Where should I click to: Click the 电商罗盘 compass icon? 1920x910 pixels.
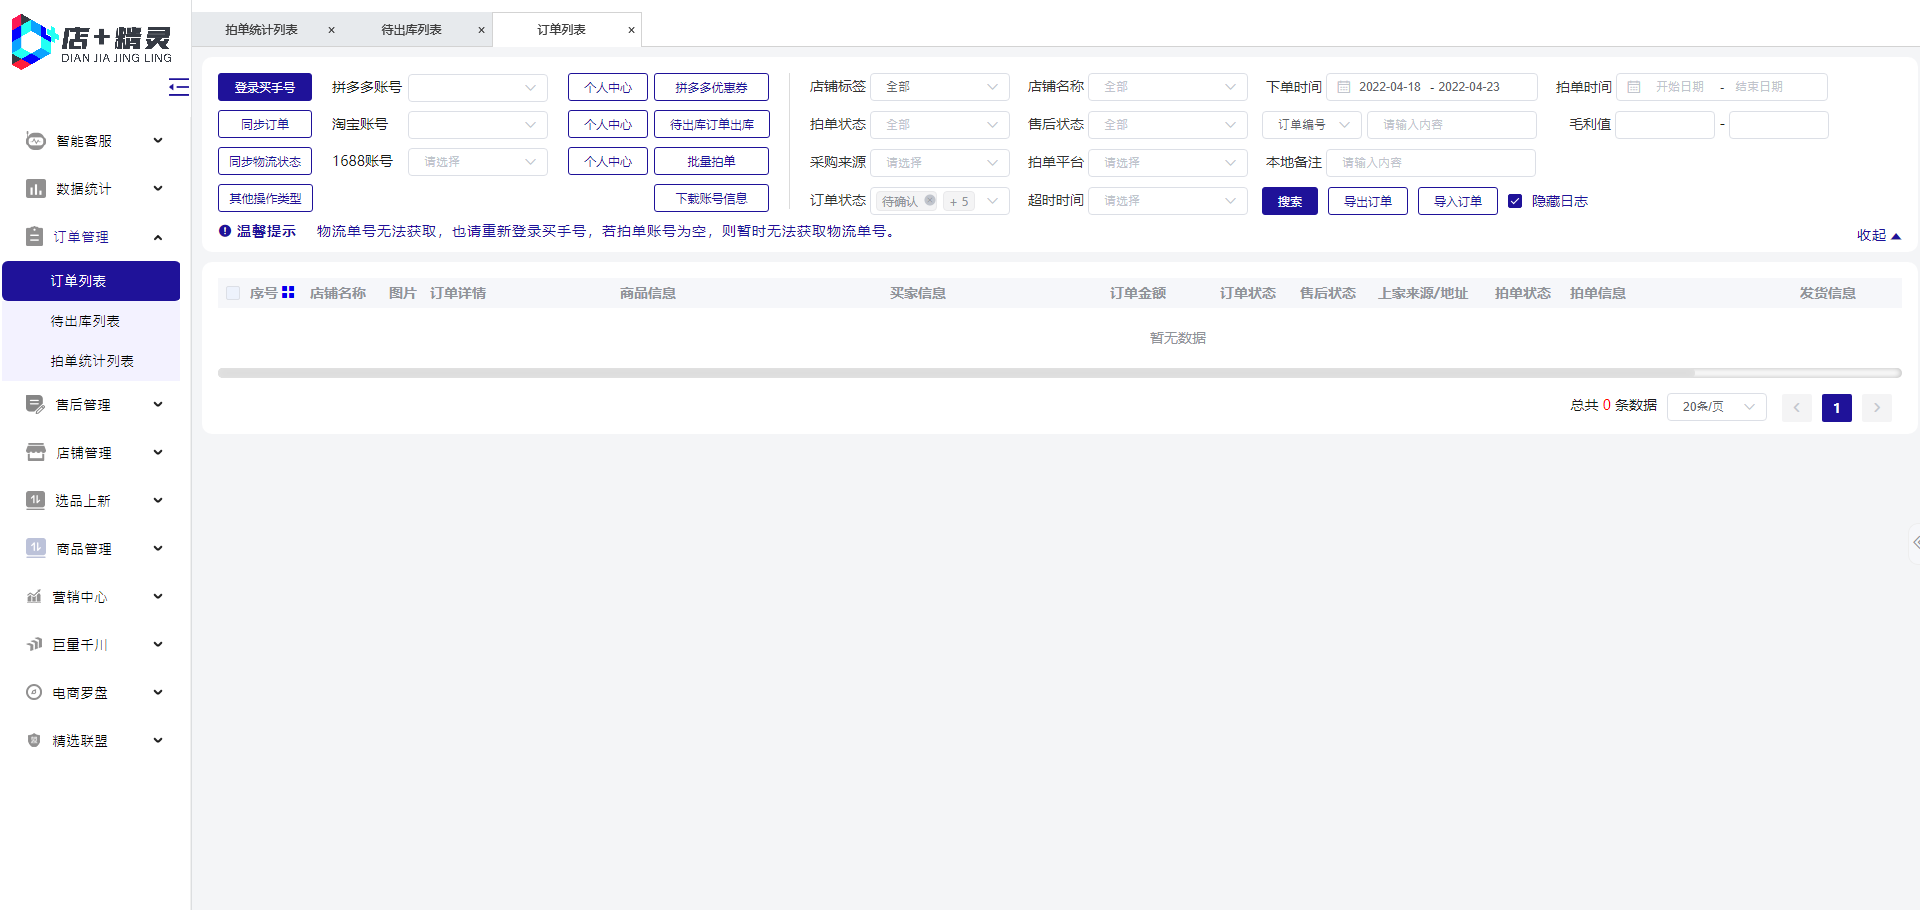tap(34, 692)
